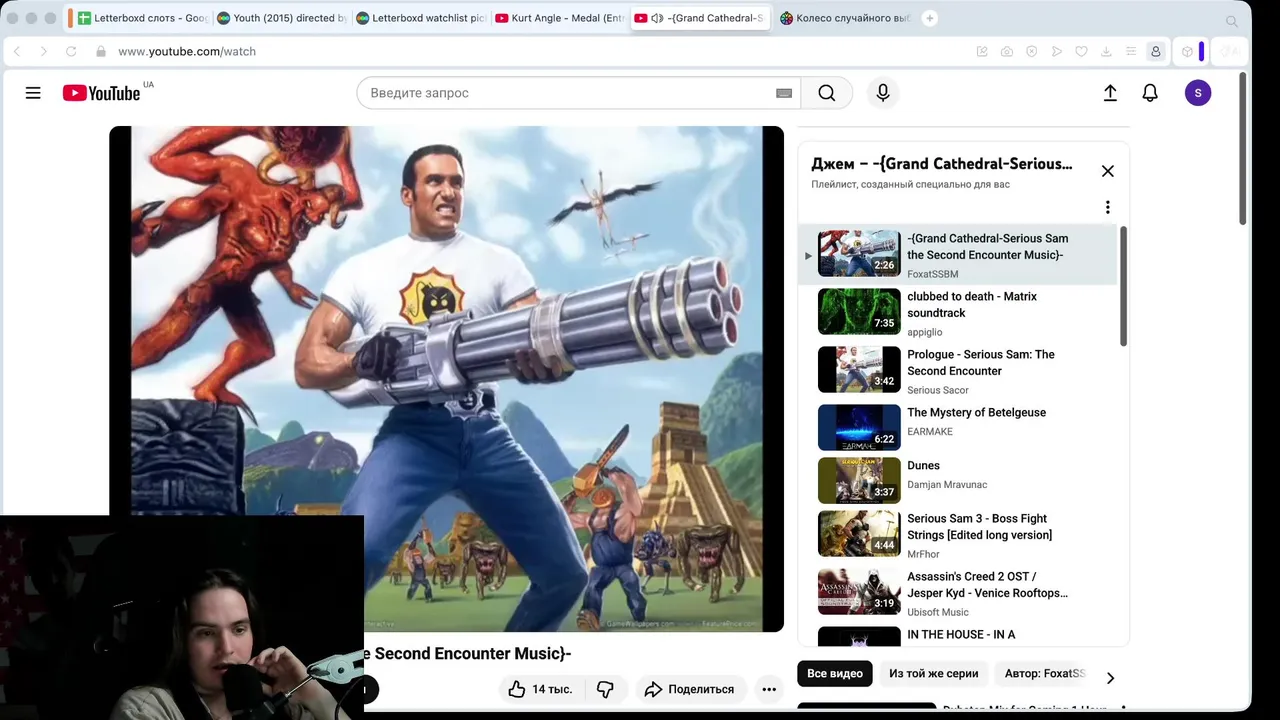Open the upload/create video icon
This screenshot has width=1280, height=720.
(1110, 93)
